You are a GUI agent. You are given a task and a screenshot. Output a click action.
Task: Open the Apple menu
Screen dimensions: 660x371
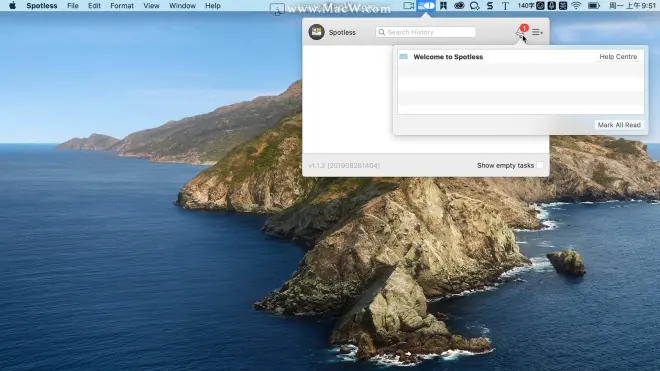point(13,5)
